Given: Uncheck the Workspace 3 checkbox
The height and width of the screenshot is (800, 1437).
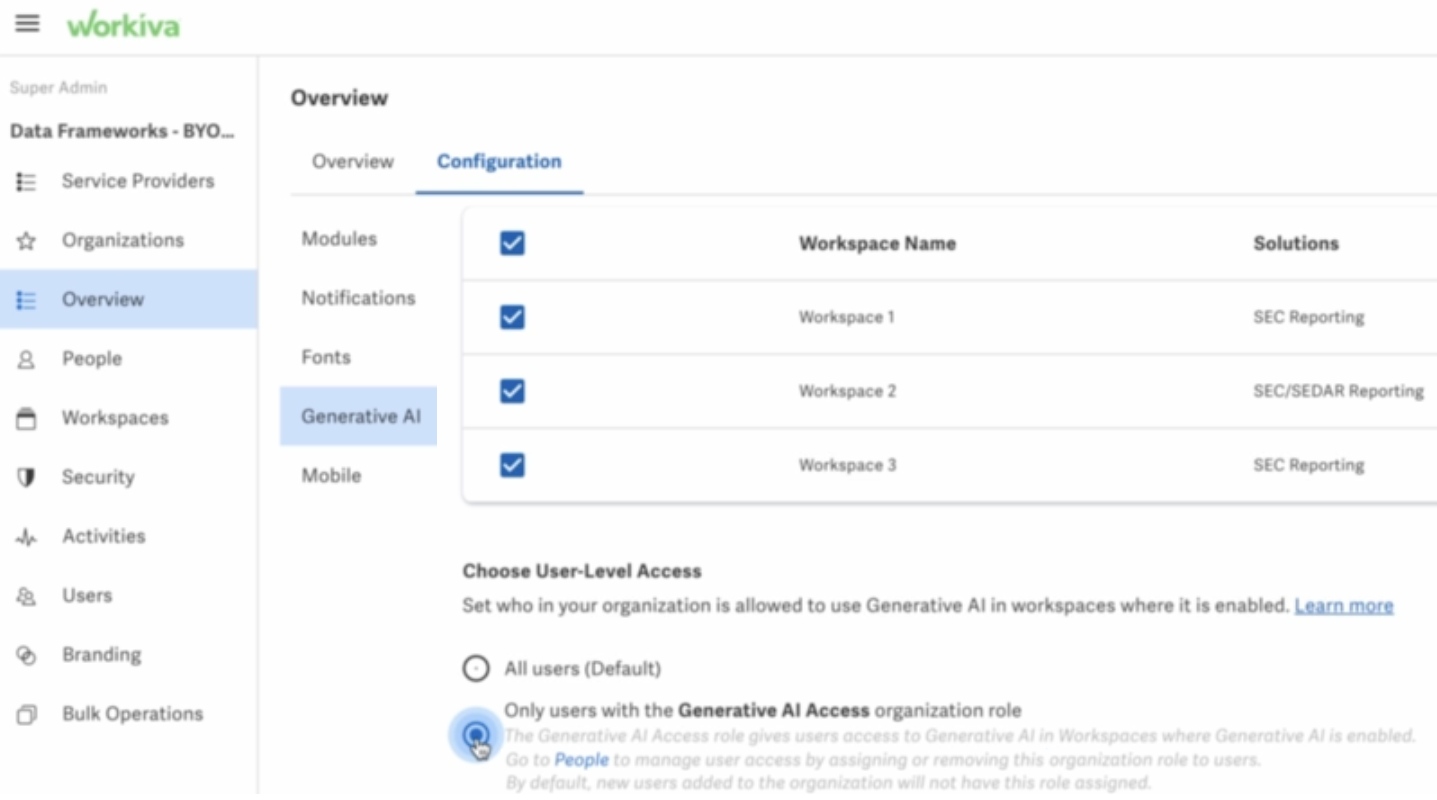Looking at the screenshot, I should pyautogui.click(x=512, y=465).
